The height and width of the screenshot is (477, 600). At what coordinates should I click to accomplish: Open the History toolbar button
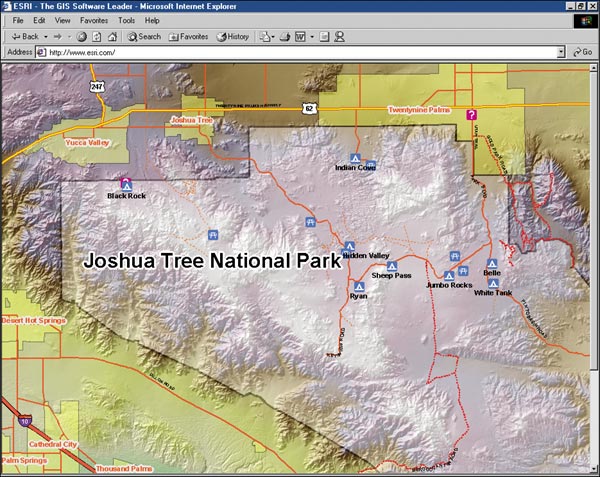tap(233, 37)
